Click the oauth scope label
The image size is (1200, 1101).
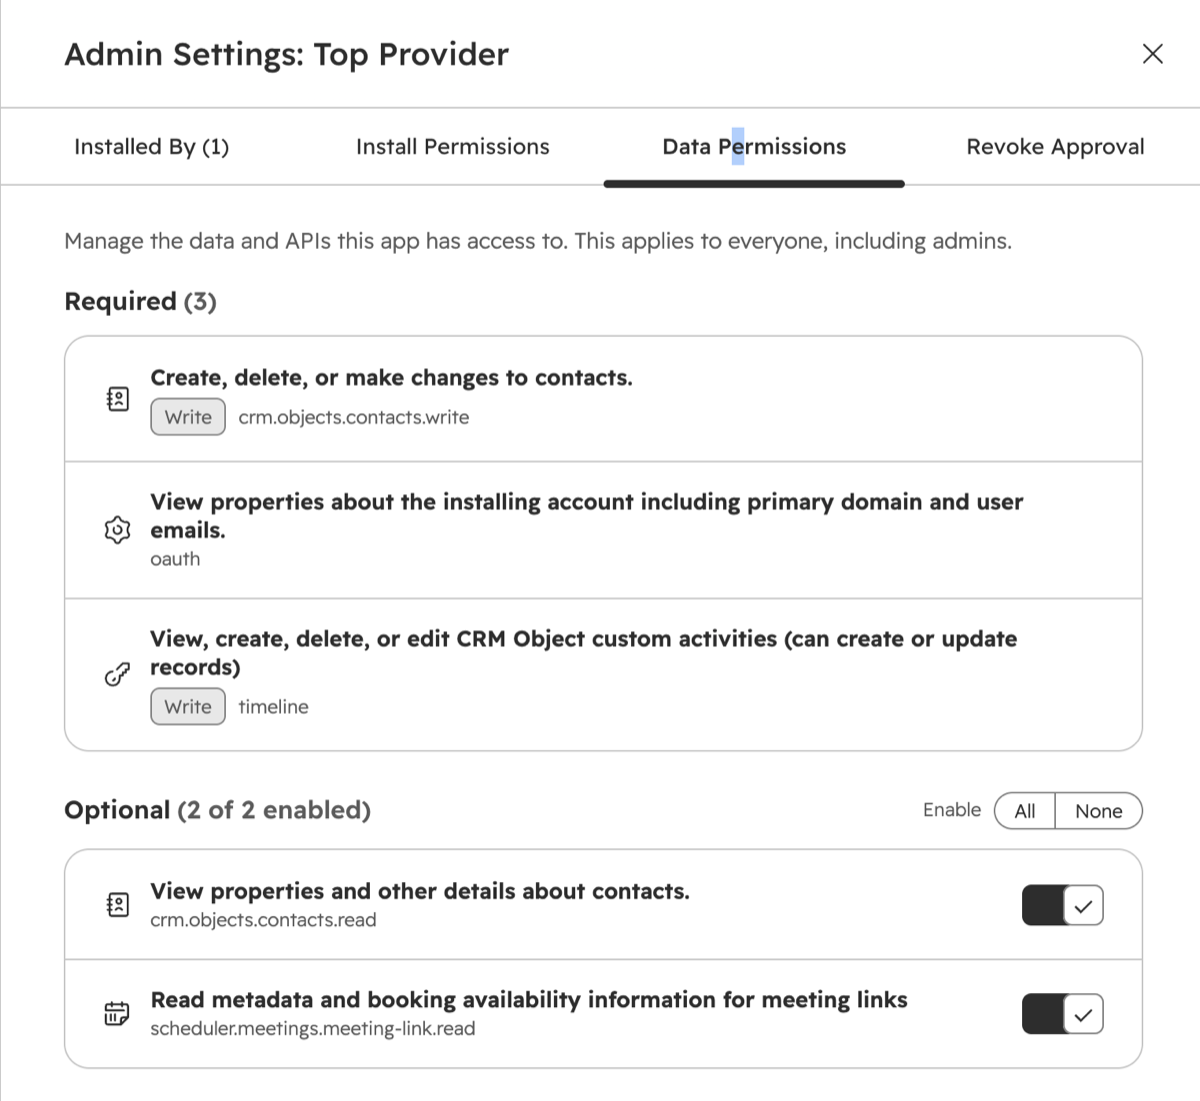click(x=175, y=559)
